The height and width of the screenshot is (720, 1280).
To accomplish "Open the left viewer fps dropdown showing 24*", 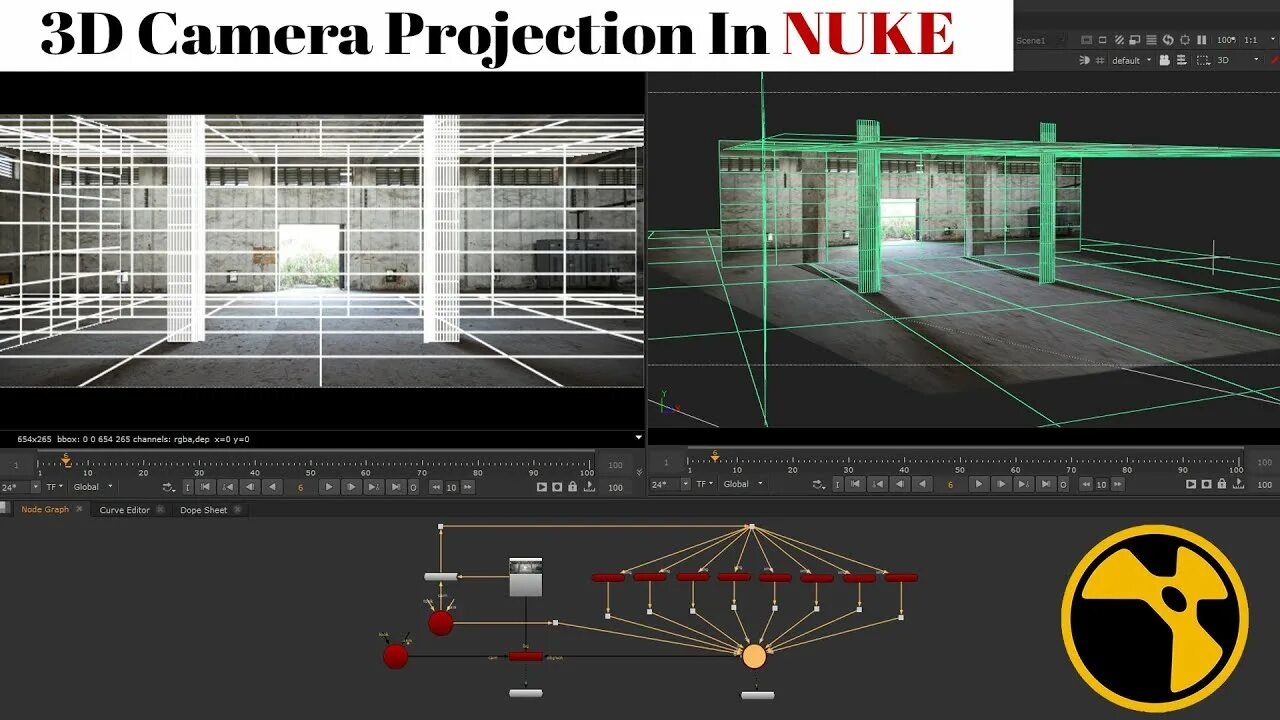I will 20,487.
